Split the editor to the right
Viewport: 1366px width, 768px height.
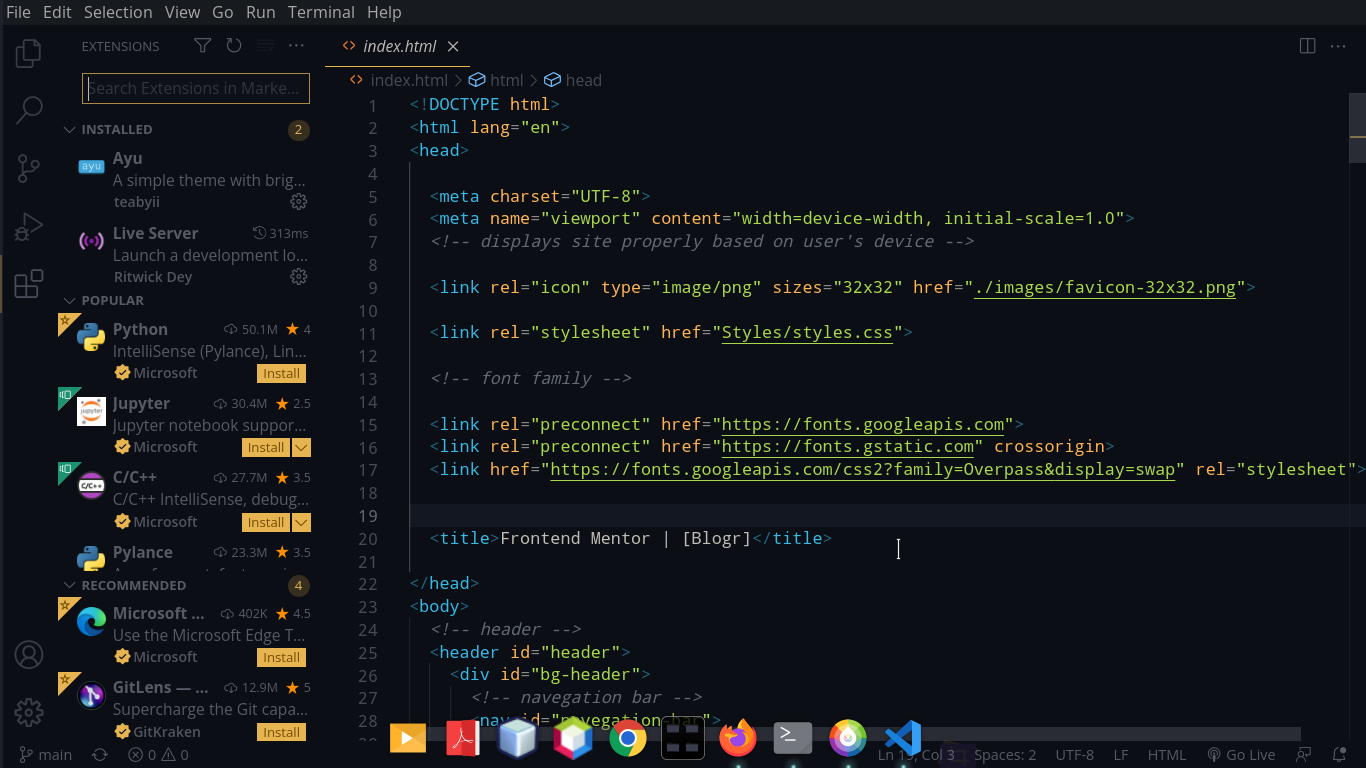click(x=1307, y=46)
